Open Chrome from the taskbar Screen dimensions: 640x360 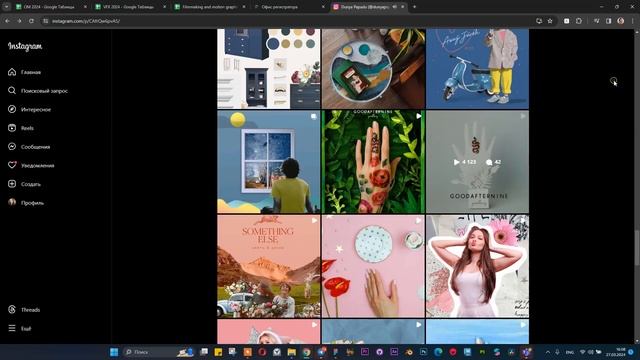[x=307, y=352]
